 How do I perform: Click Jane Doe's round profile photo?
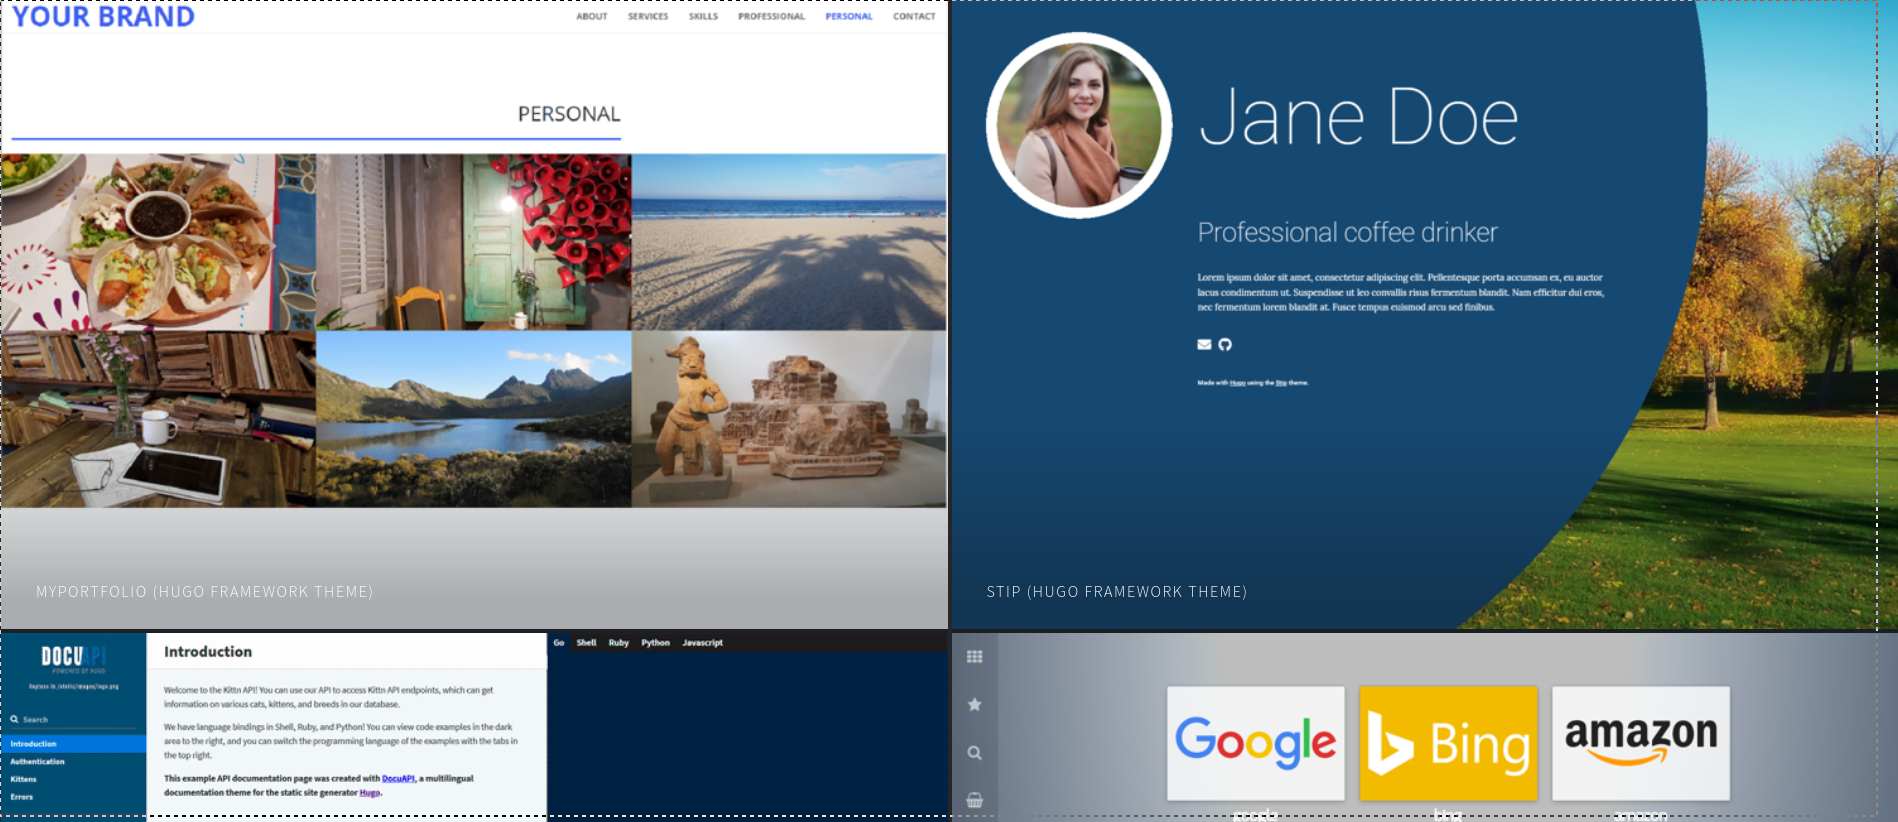[x=1079, y=125]
